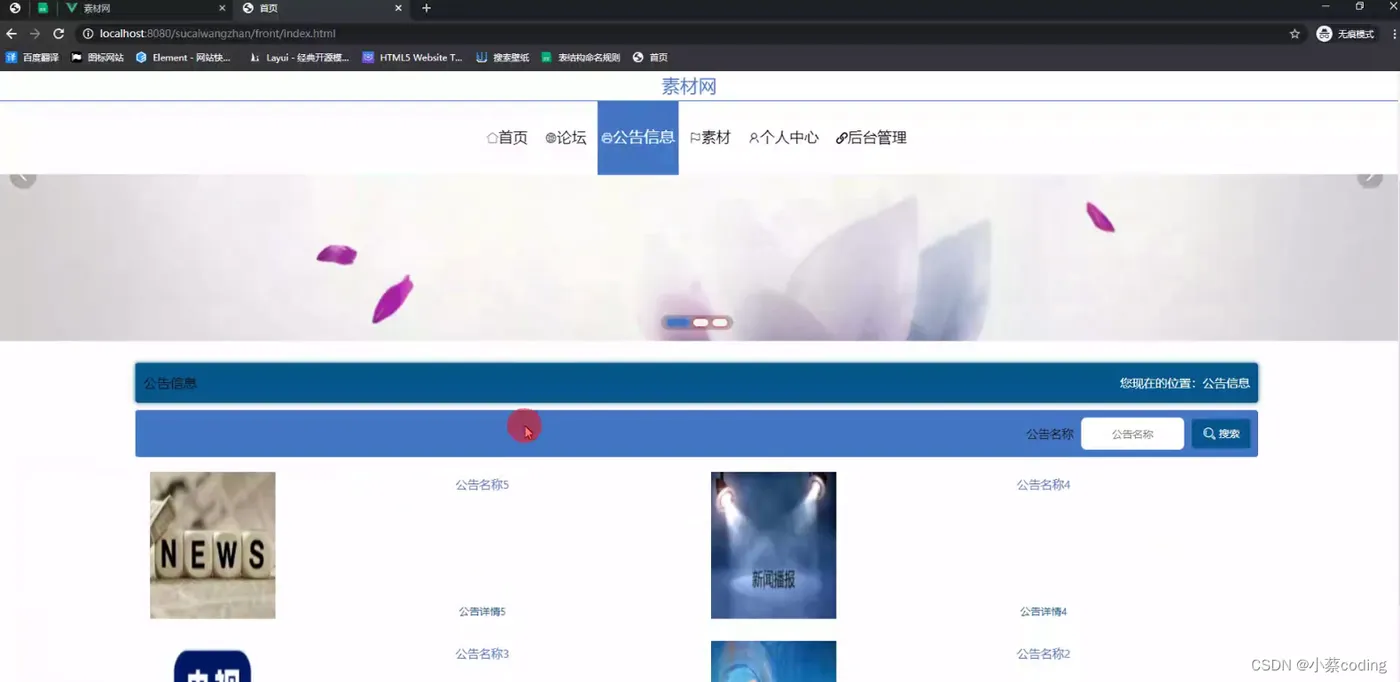Open the 图标网站 bookmark
Image resolution: width=1400 pixels, height=682 pixels.
click(x=98, y=58)
